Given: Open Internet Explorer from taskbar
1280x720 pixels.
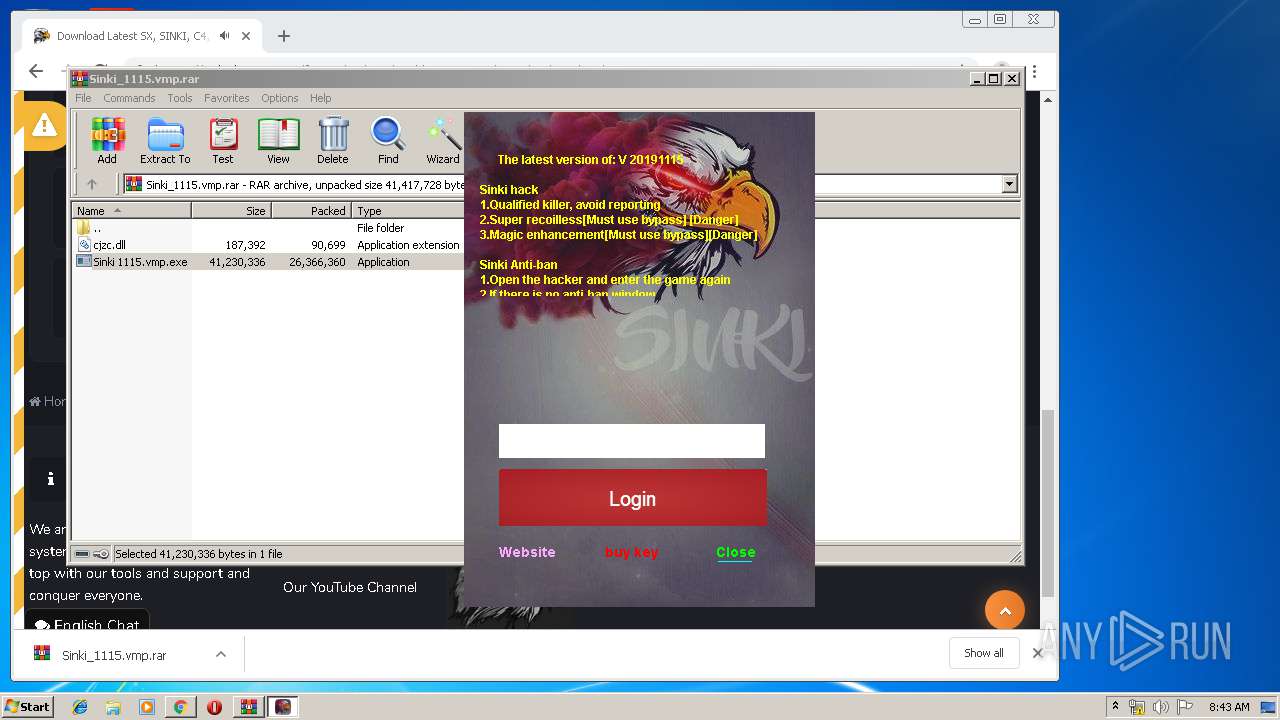Looking at the screenshot, I should pos(80,707).
